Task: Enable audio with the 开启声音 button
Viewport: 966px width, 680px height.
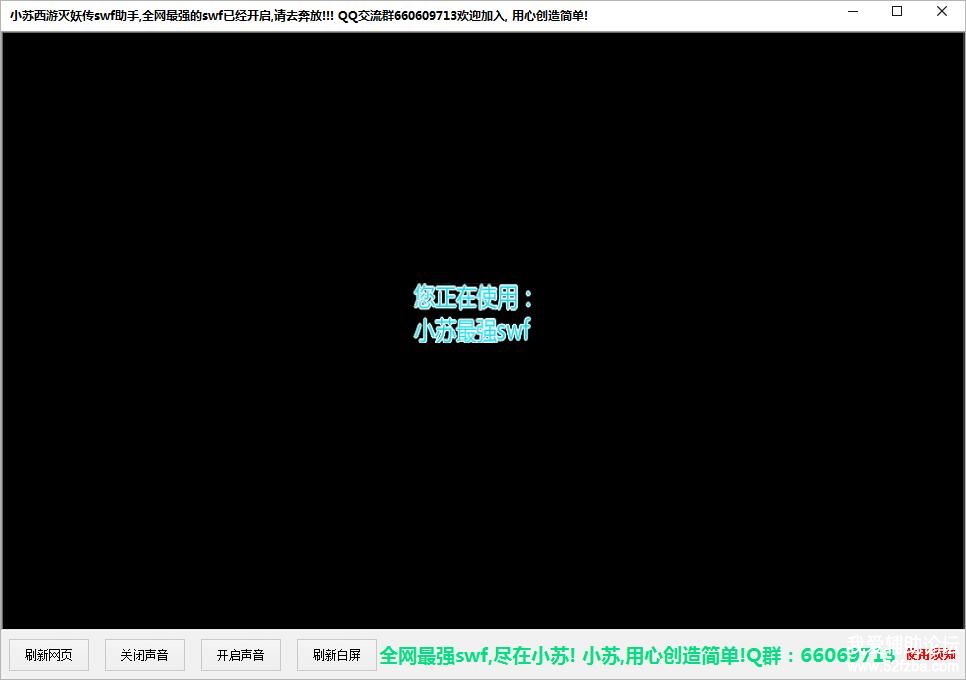Action: point(241,655)
